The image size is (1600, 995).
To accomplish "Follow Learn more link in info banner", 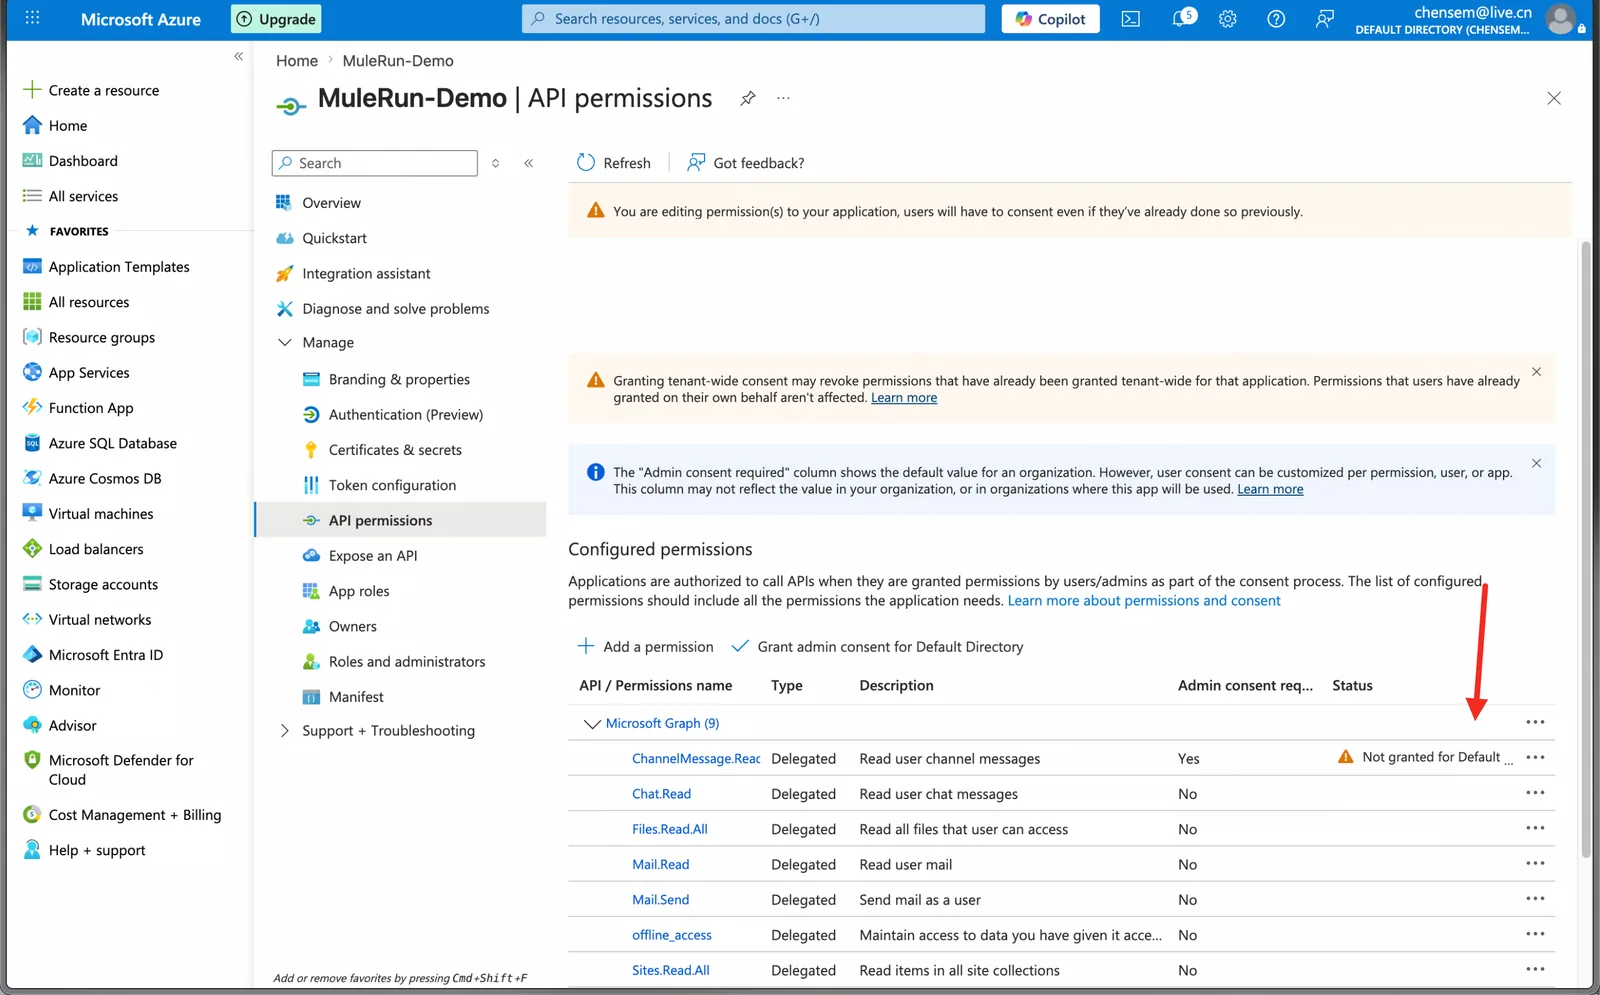I will tap(1270, 489).
